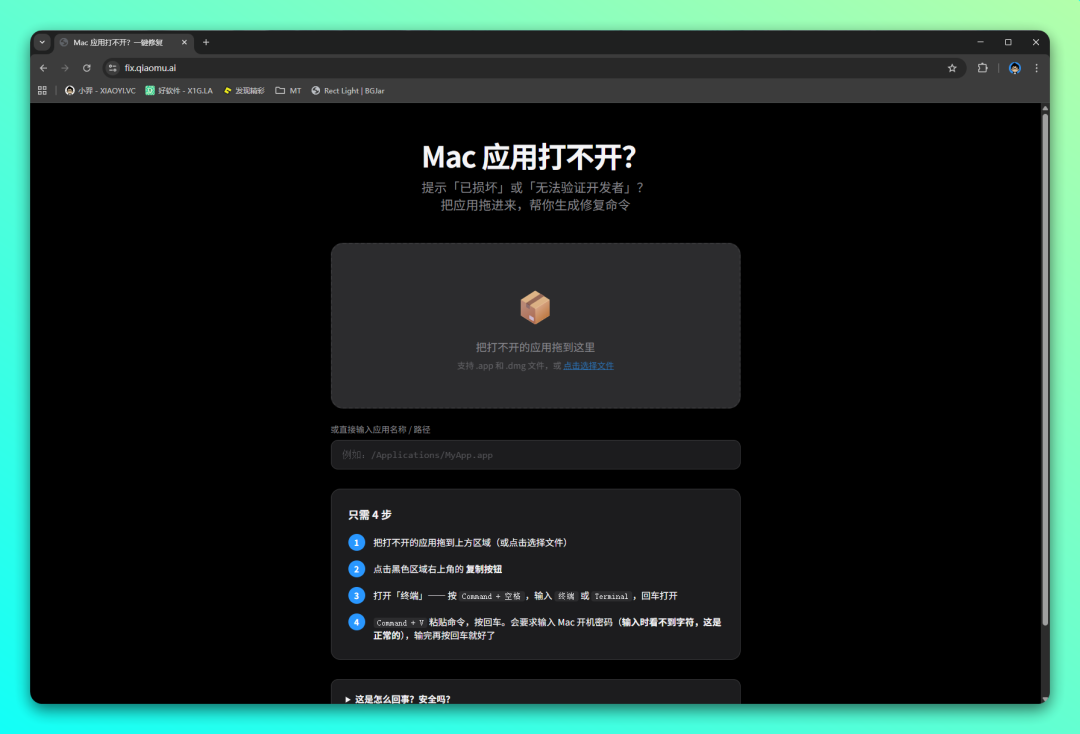Click the application path input field
Viewport: 1080px width, 734px height.
535,455
